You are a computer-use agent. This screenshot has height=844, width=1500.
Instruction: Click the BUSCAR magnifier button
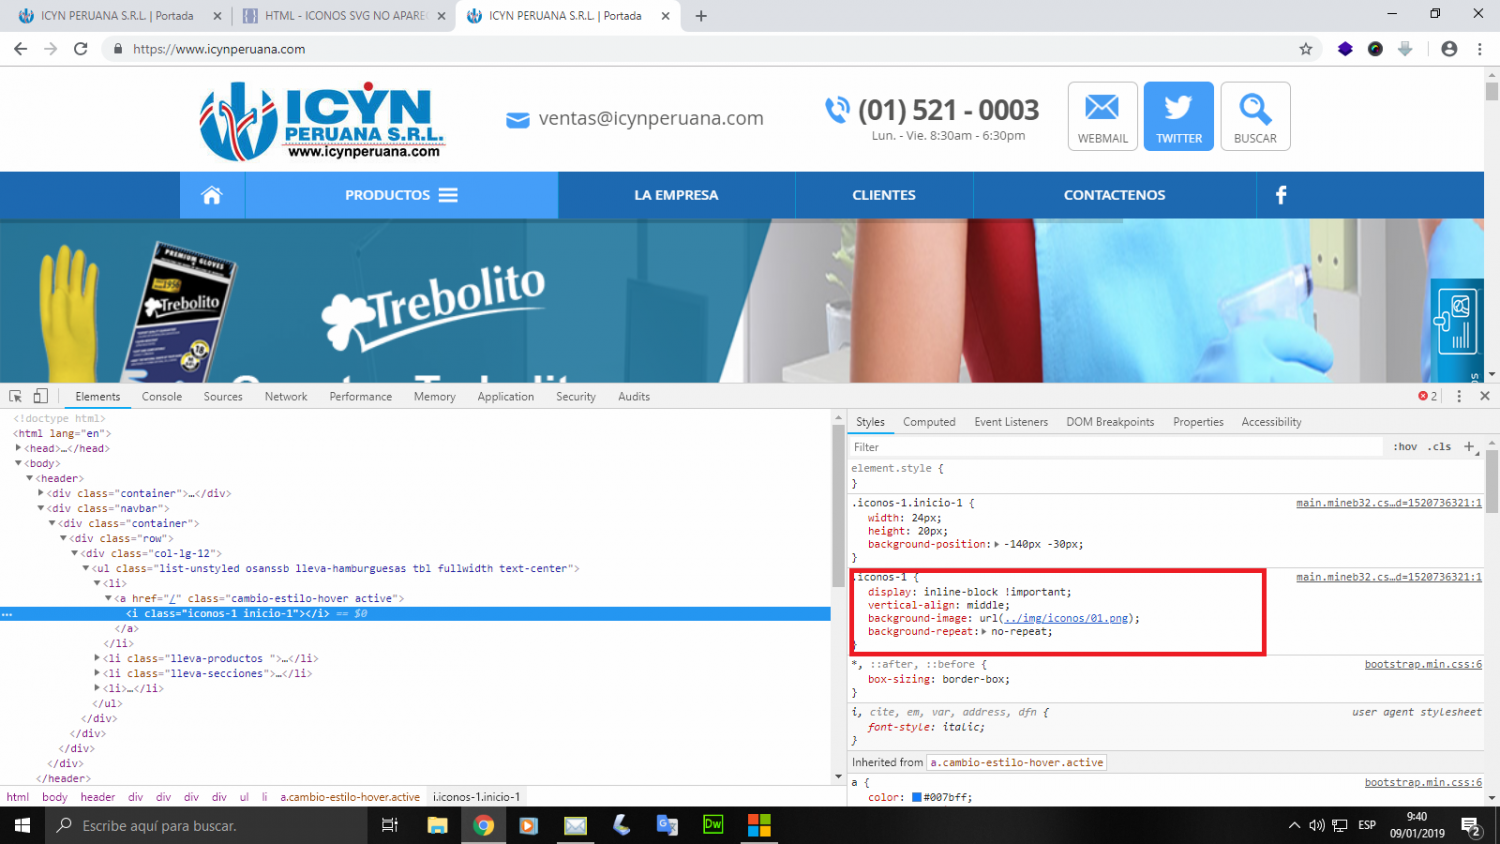[1255, 116]
